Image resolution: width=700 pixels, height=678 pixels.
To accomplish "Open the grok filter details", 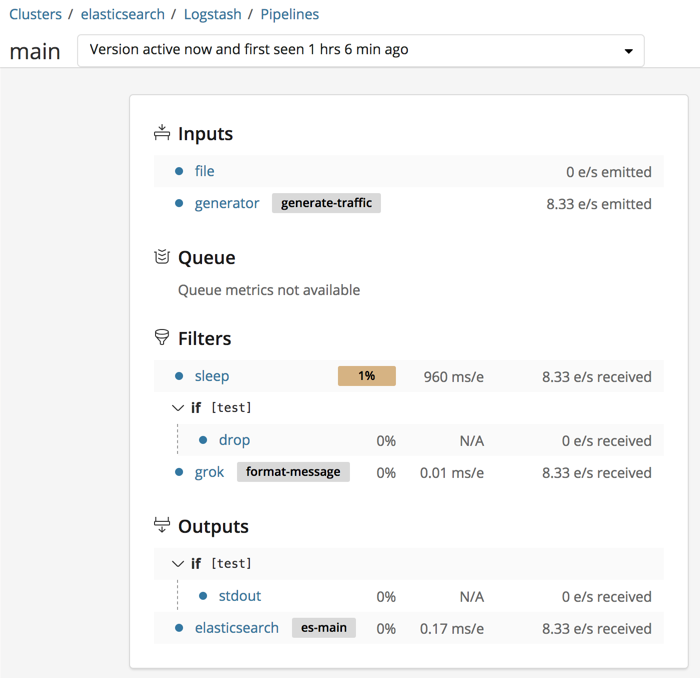I will click(x=209, y=472).
